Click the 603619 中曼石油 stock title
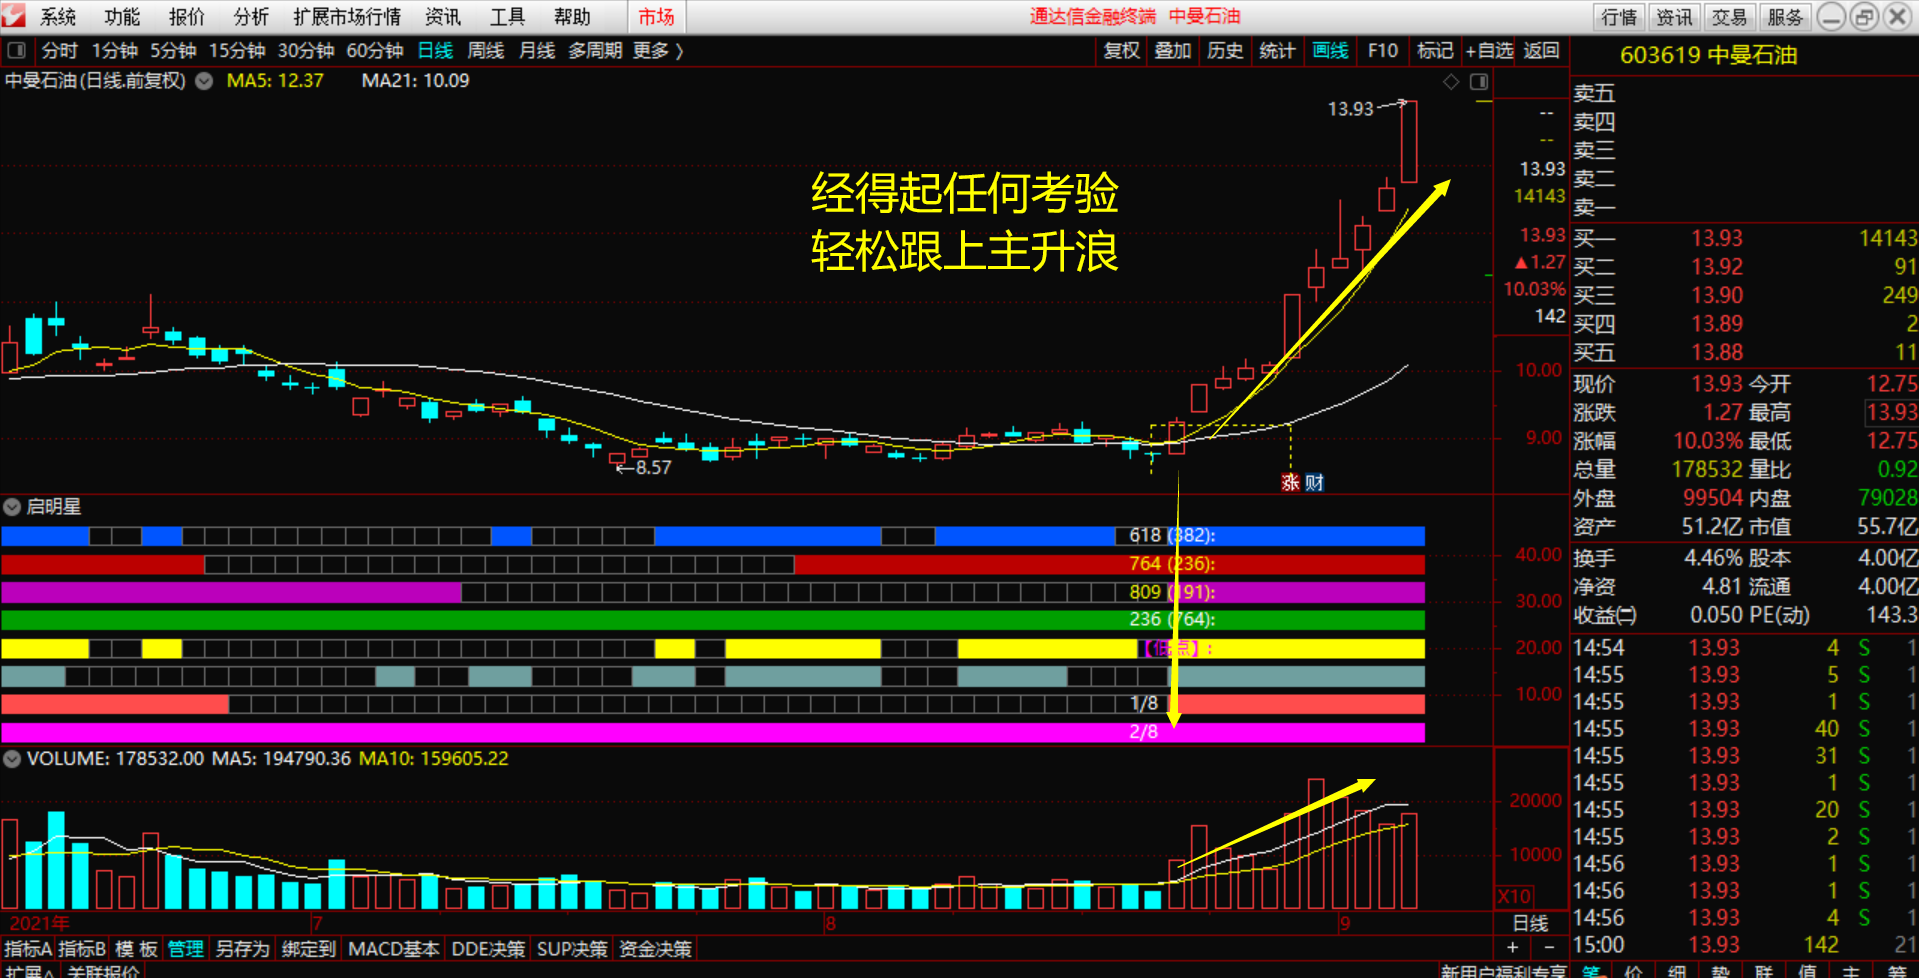The image size is (1919, 978). point(1708,55)
